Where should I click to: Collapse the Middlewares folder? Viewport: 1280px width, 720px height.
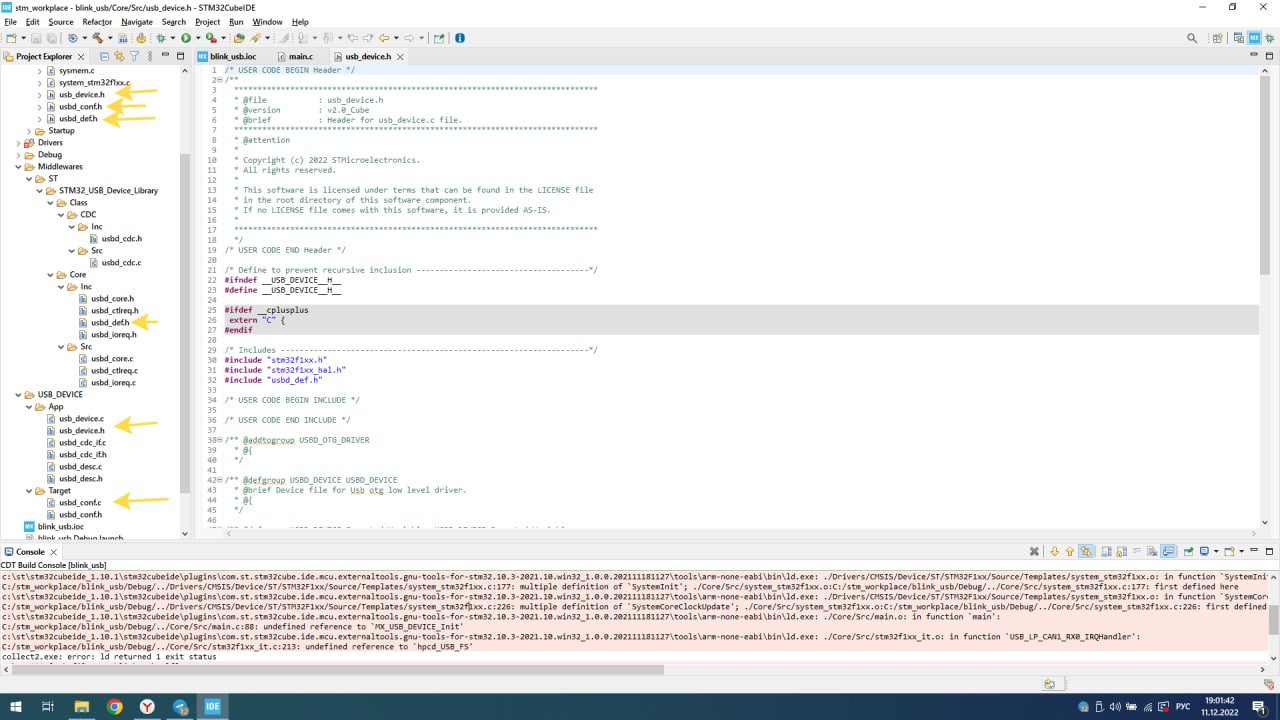click(18, 167)
